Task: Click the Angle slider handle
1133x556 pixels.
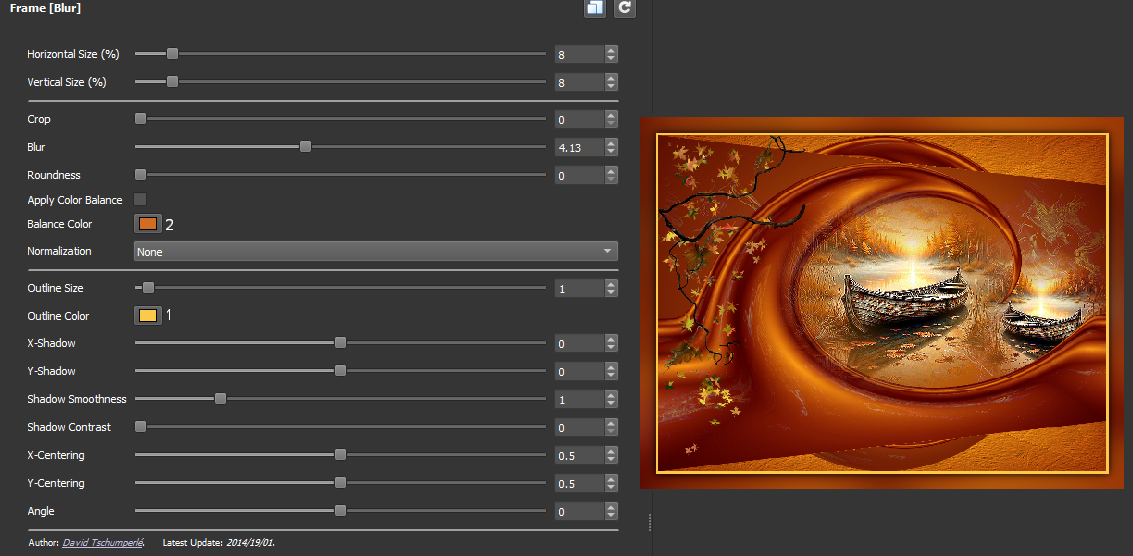Action: point(340,510)
